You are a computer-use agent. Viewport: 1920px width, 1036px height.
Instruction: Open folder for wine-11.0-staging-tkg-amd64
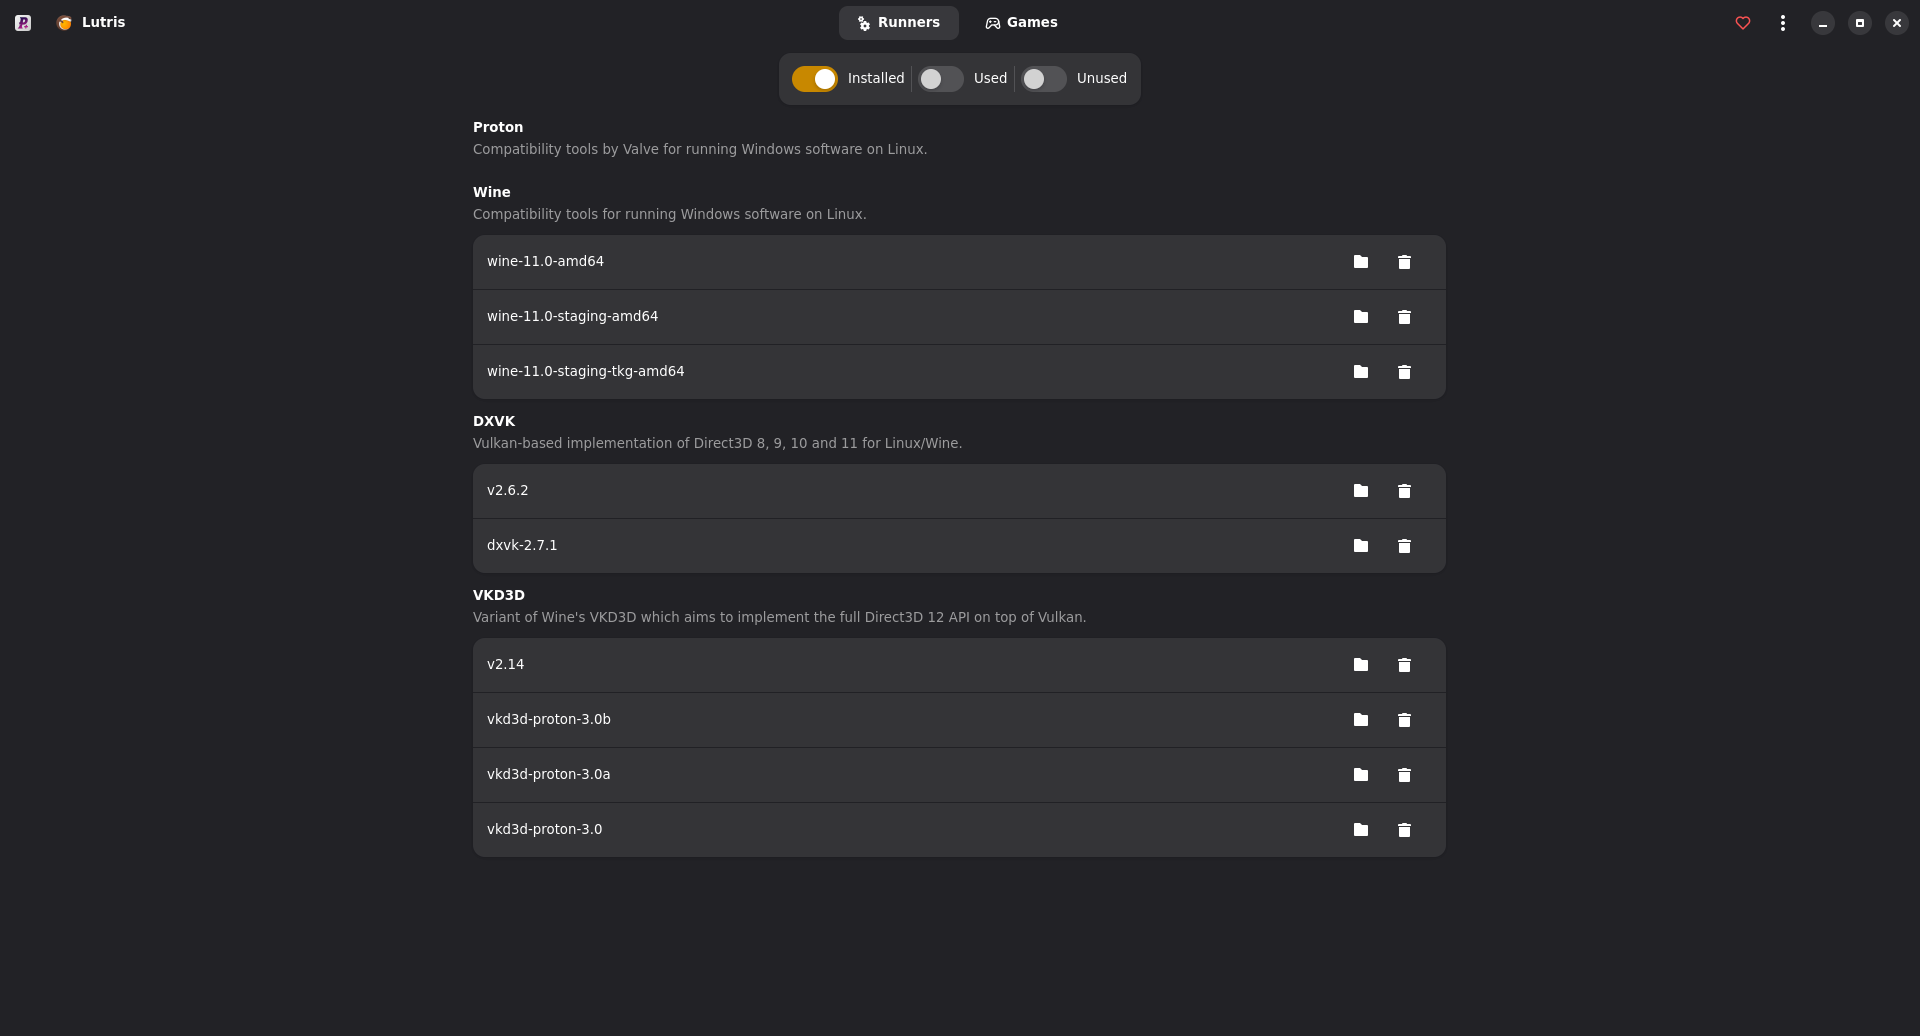[x=1360, y=372]
